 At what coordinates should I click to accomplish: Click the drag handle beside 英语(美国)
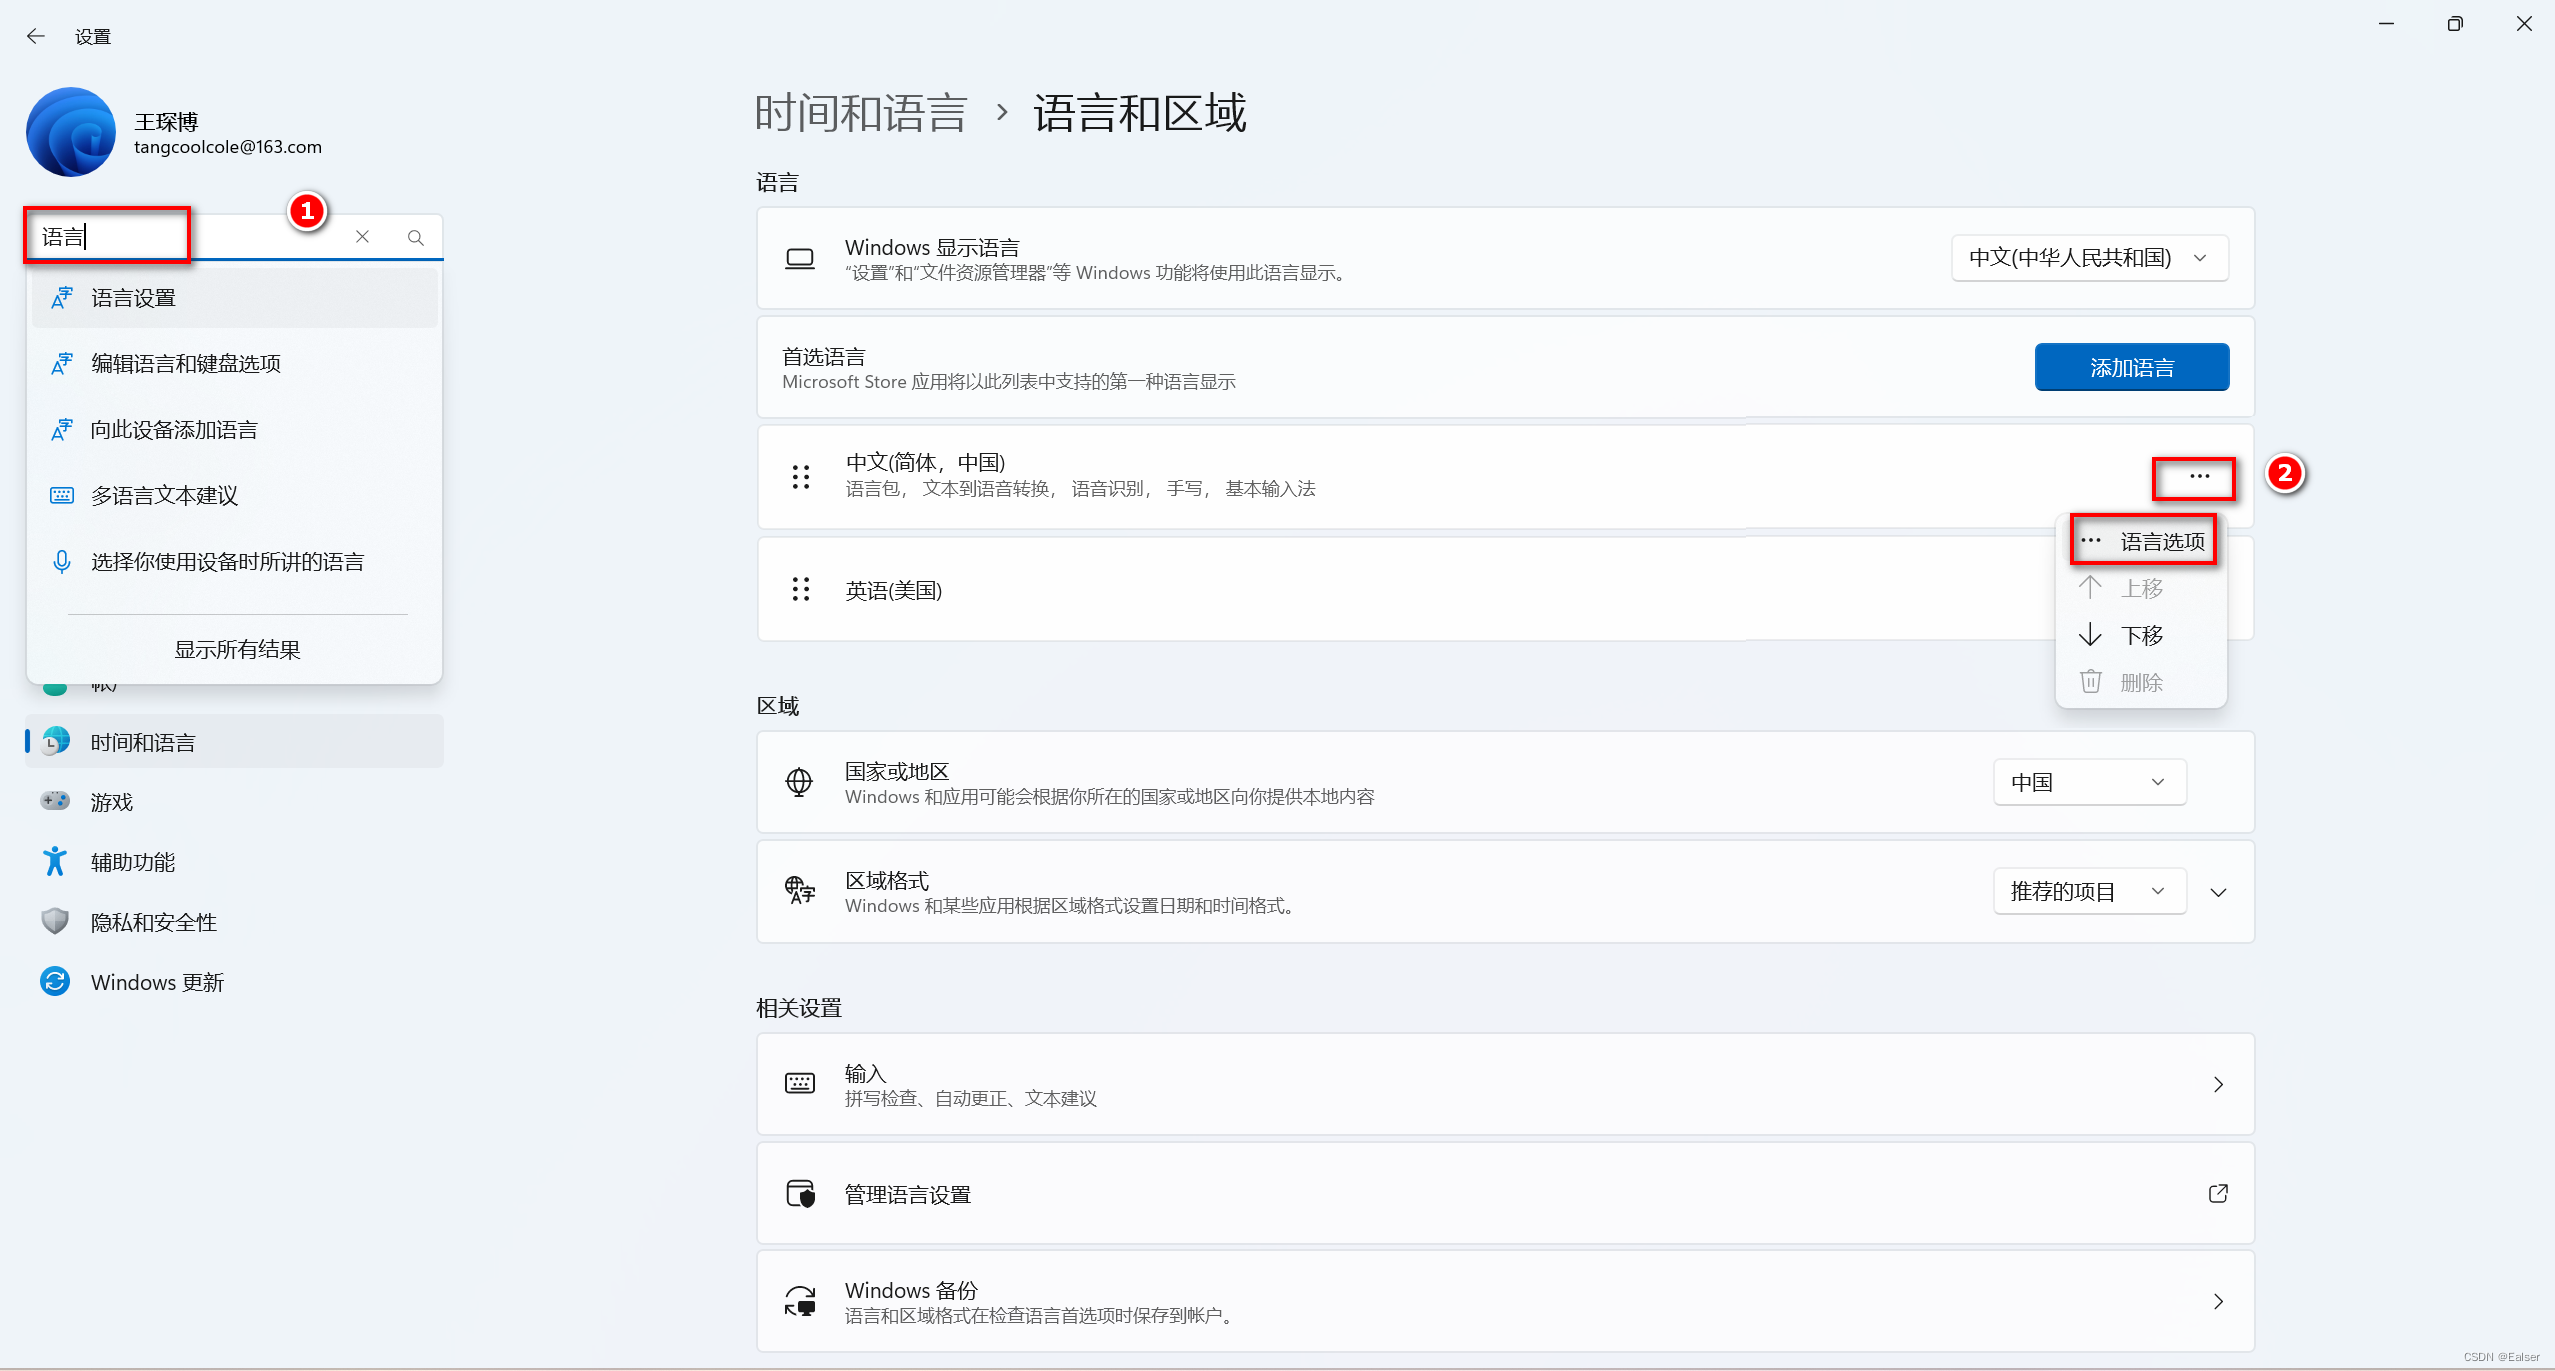click(x=799, y=590)
